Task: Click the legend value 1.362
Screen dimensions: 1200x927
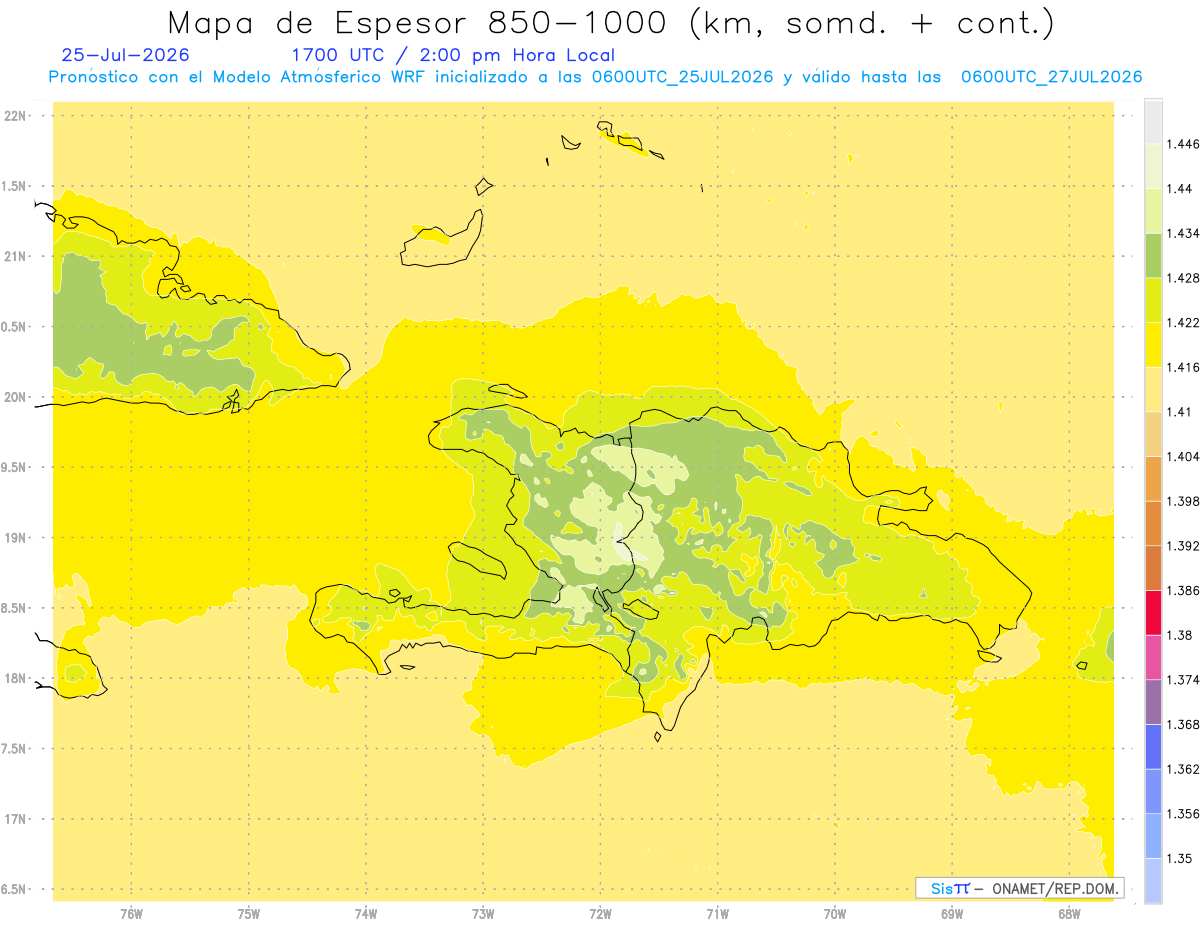Action: point(1185,769)
